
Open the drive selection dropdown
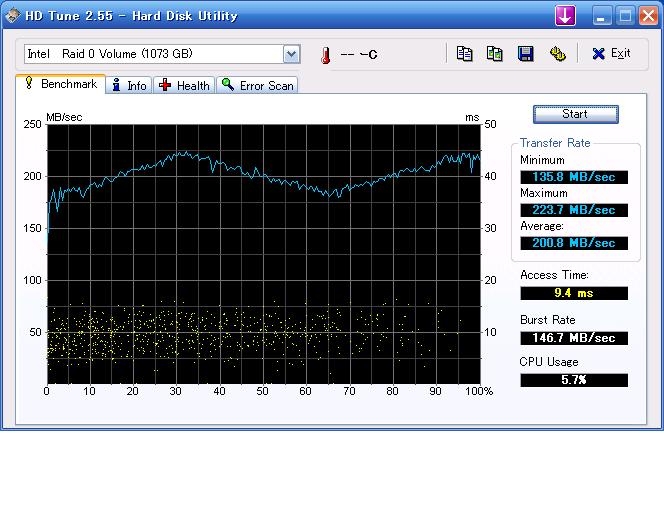pos(291,54)
